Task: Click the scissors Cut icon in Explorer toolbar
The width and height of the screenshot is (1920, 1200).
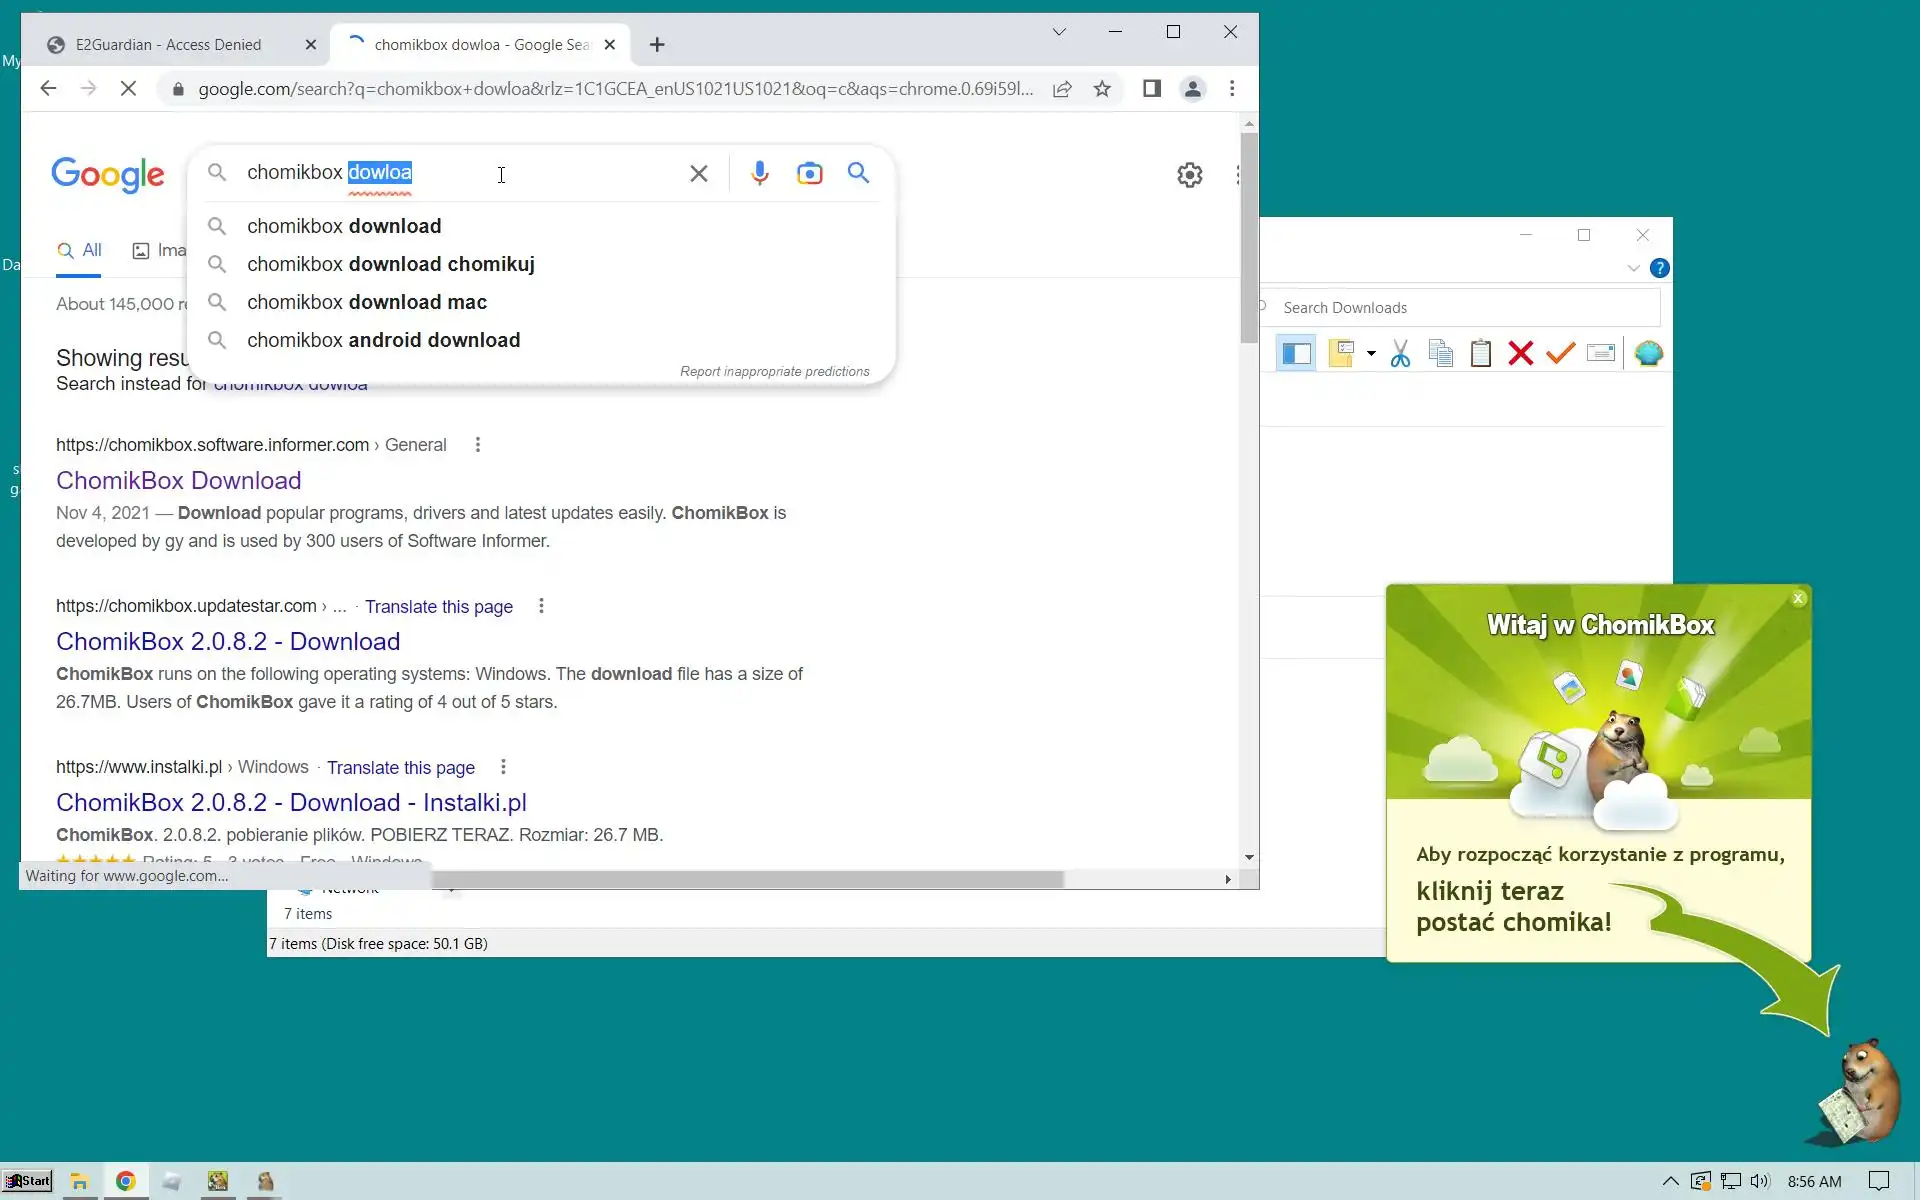Action: tap(1400, 354)
